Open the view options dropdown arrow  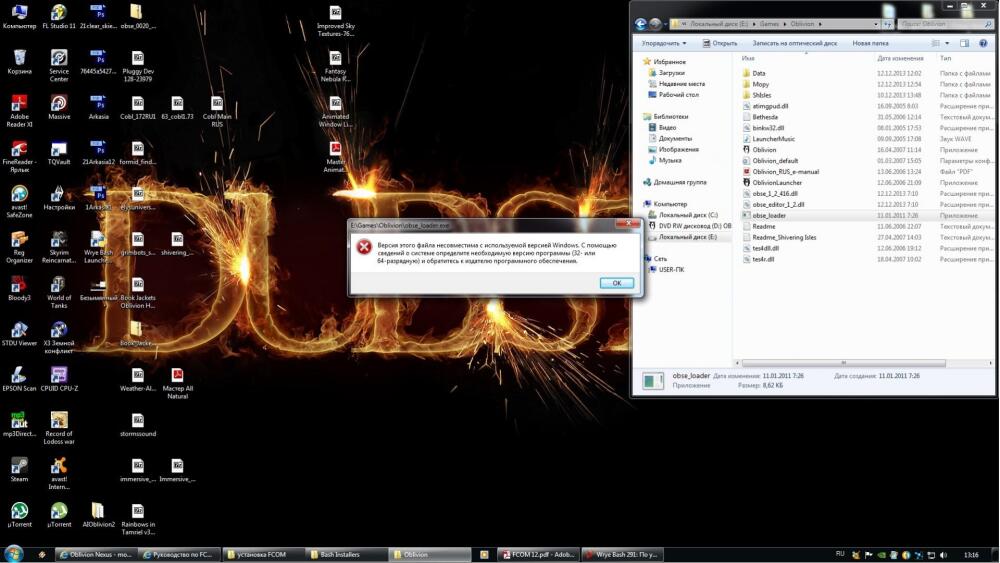point(947,43)
